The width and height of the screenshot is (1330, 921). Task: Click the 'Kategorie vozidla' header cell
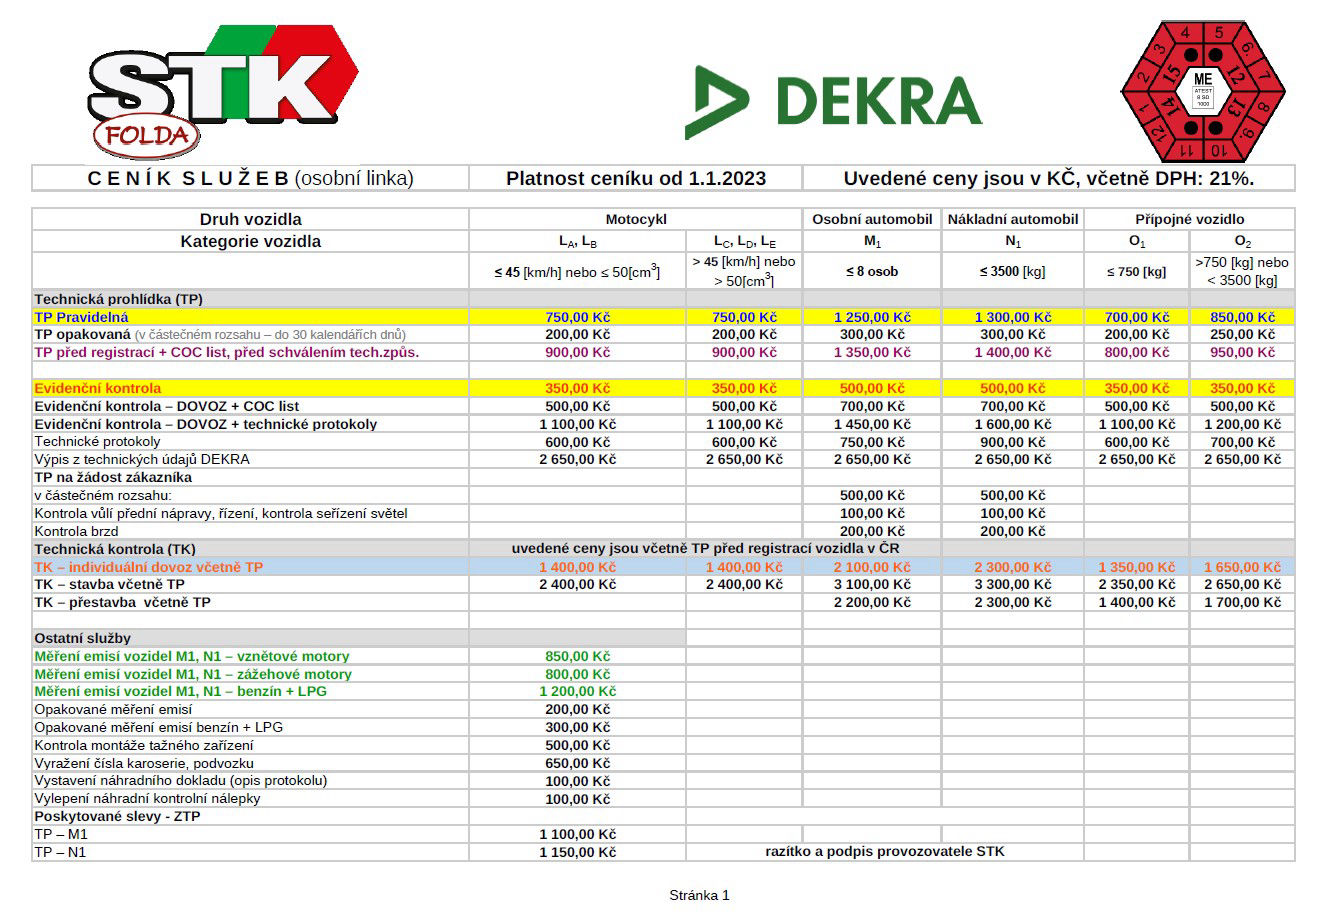tap(251, 241)
